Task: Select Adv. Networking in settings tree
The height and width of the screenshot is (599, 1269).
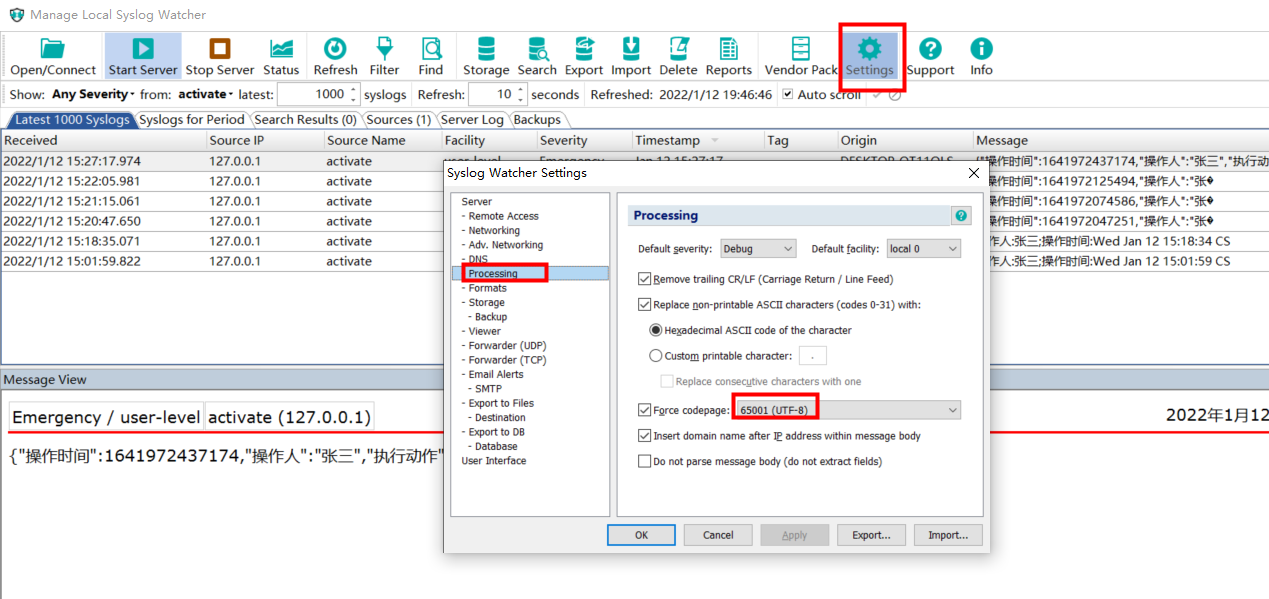Action: [506, 245]
